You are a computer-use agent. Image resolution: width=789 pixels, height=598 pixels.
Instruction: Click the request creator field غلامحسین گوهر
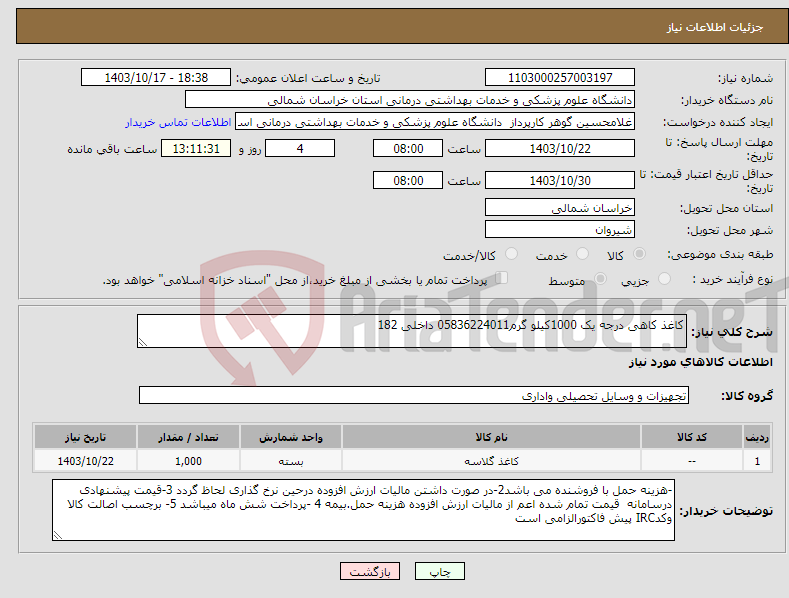point(435,122)
